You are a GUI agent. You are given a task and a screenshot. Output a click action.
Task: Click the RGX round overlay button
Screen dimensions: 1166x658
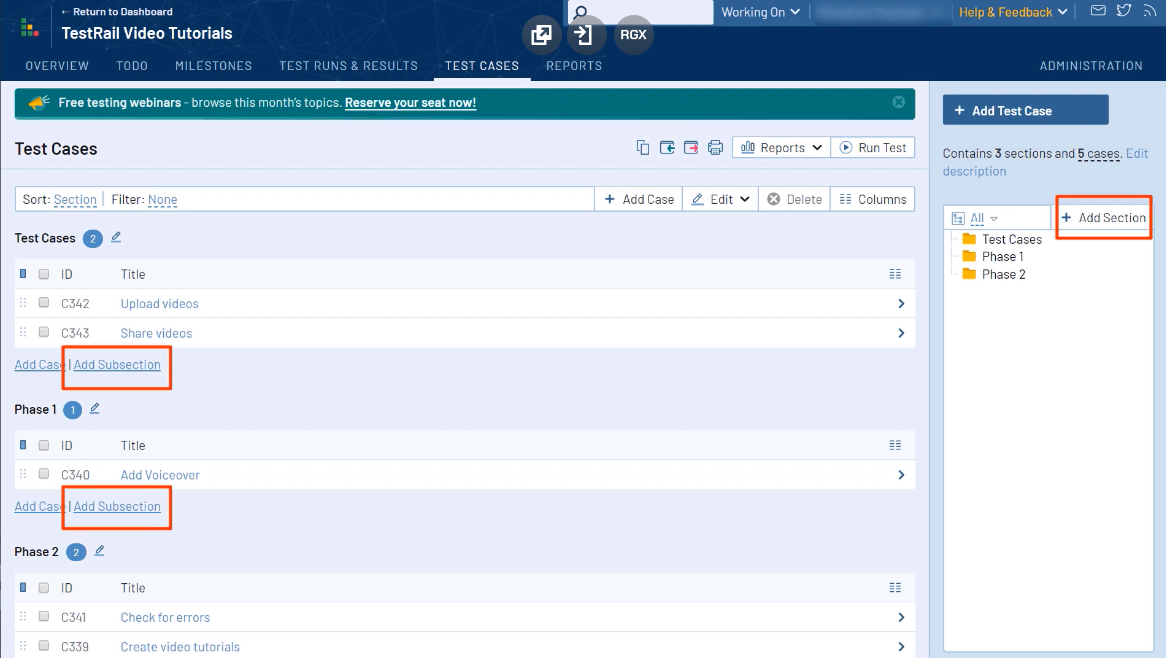(633, 35)
